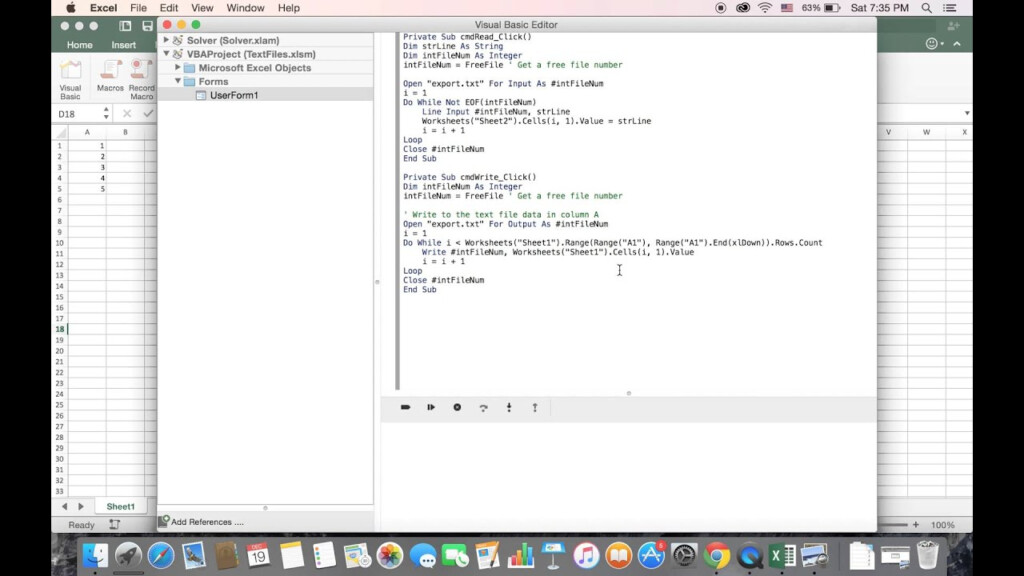Go to previous sheet with left arrow
Viewport: 1024px width, 576px height.
coord(64,506)
